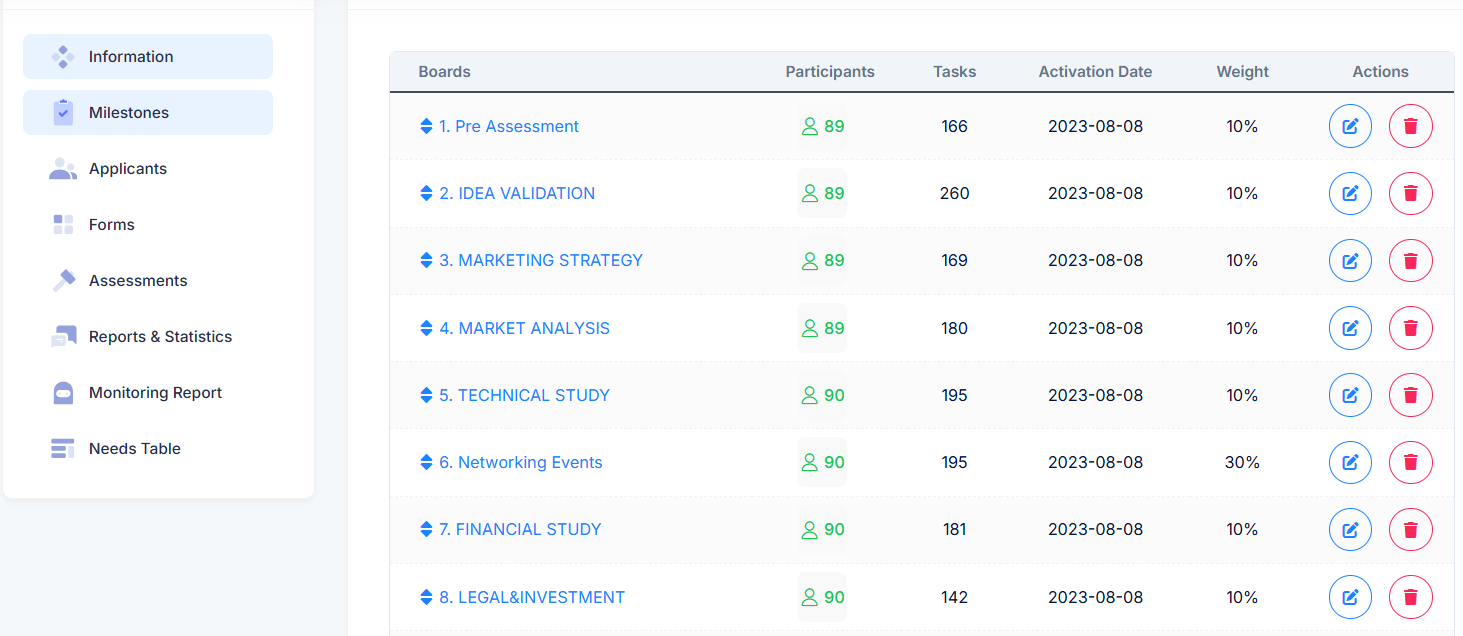Click the edit icon for Pre Assessment
Viewport: 1463px width, 636px height.
pyautogui.click(x=1350, y=126)
